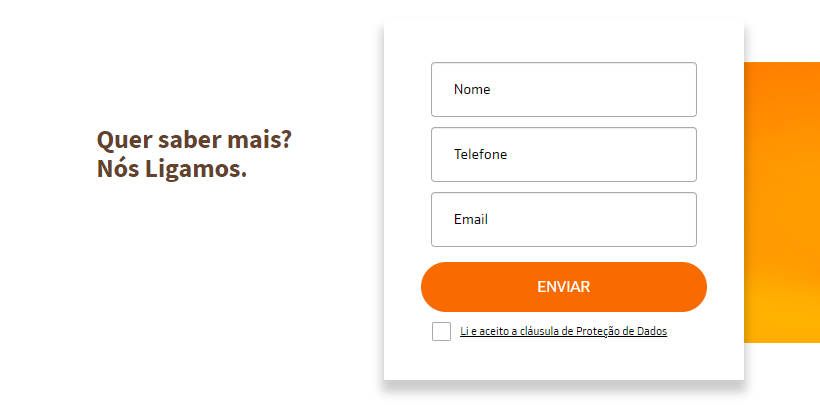Click the word 'ENVIAR' on the button
This screenshot has width=820, height=409.
pos(563,287)
